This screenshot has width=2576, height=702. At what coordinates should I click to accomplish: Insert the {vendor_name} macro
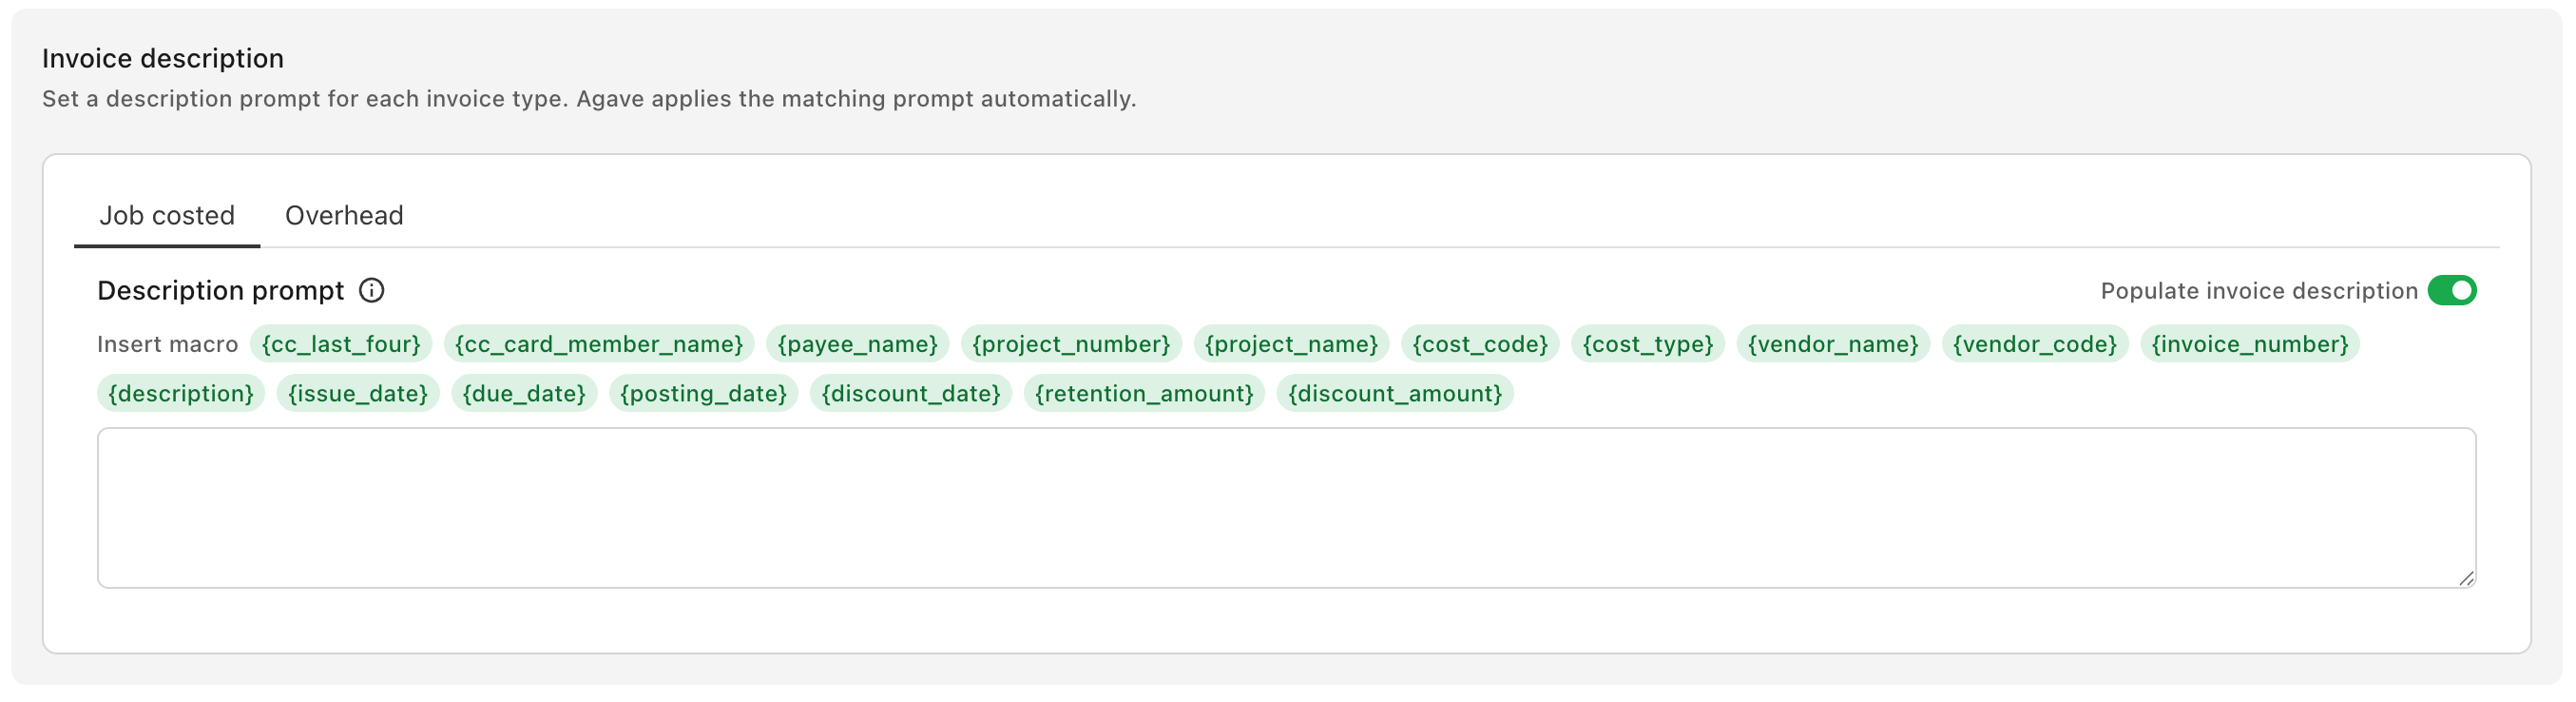(x=1833, y=345)
